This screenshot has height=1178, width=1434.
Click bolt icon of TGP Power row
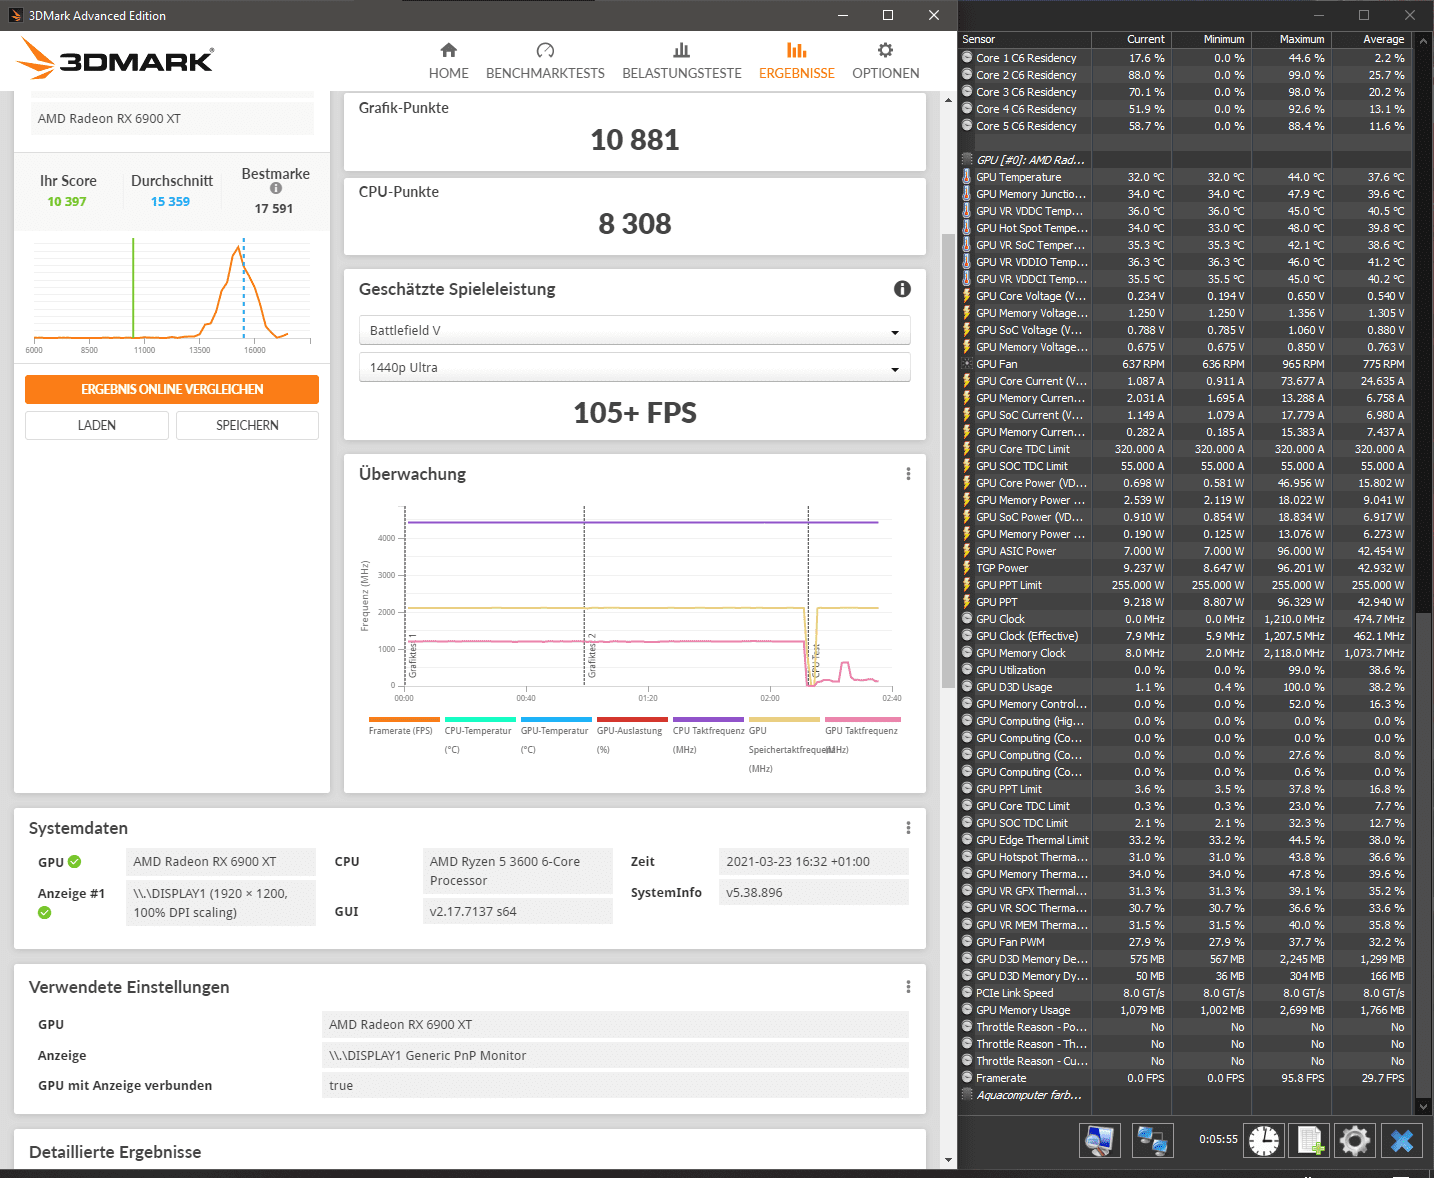(967, 568)
